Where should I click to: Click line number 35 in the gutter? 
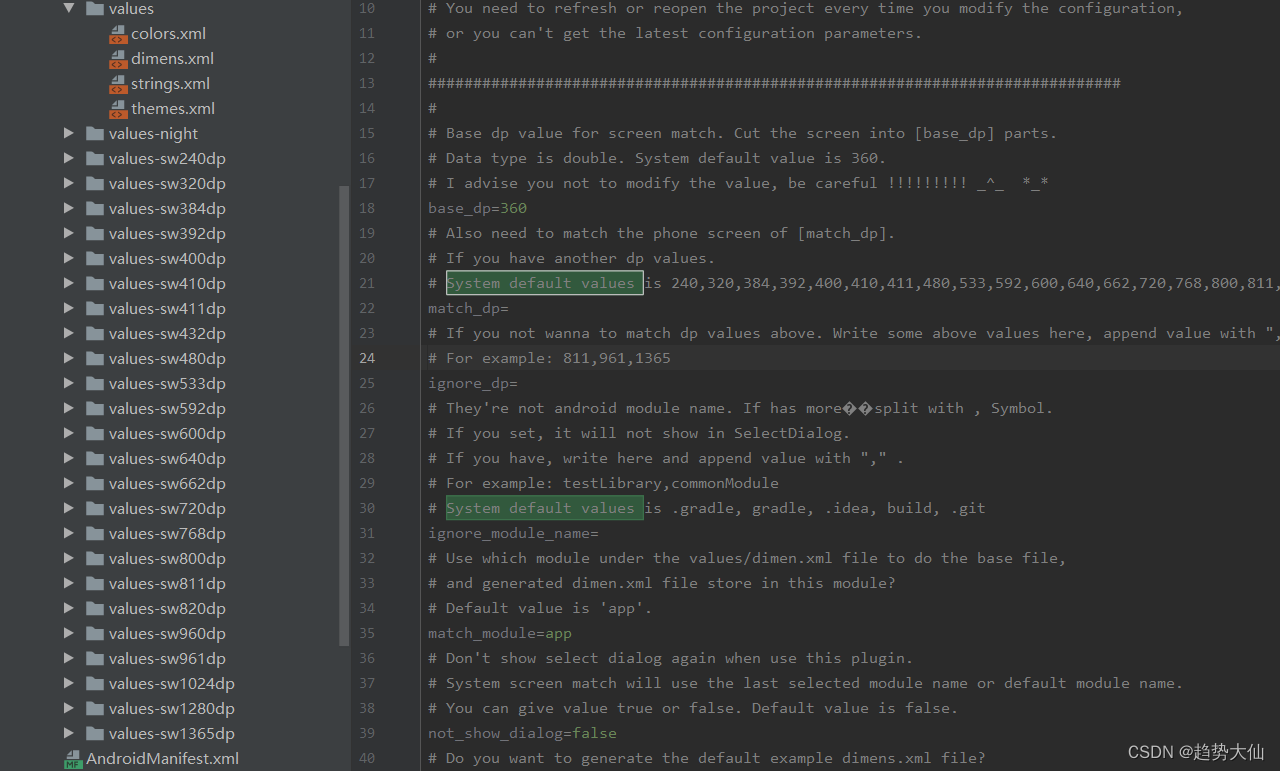pos(367,633)
